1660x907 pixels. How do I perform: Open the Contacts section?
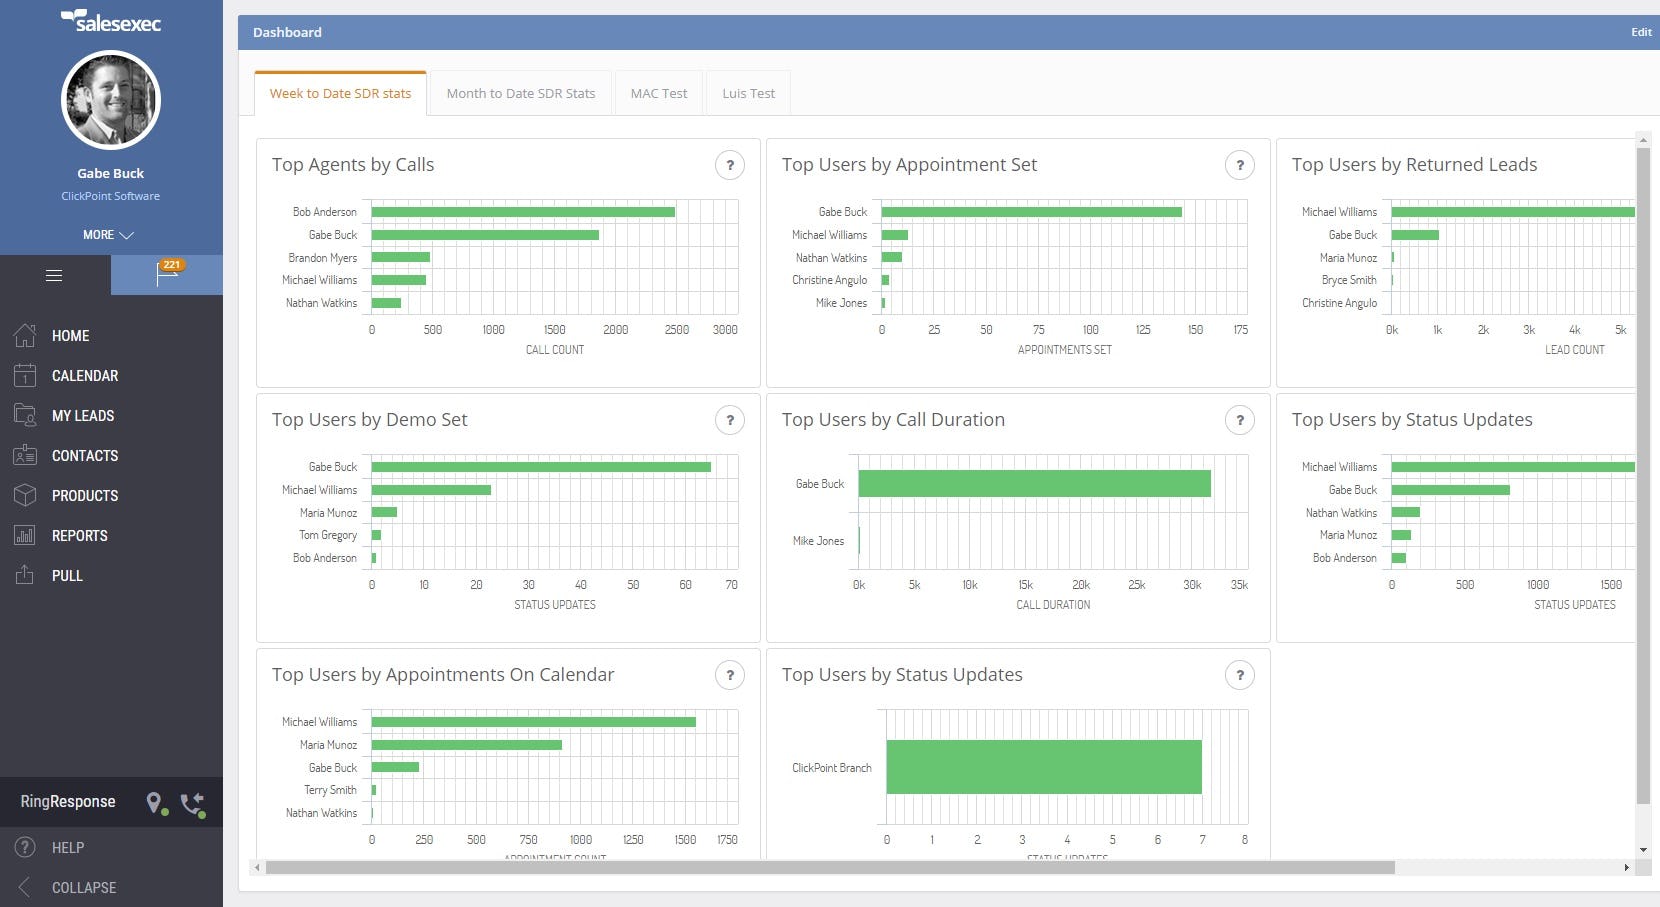click(x=84, y=456)
